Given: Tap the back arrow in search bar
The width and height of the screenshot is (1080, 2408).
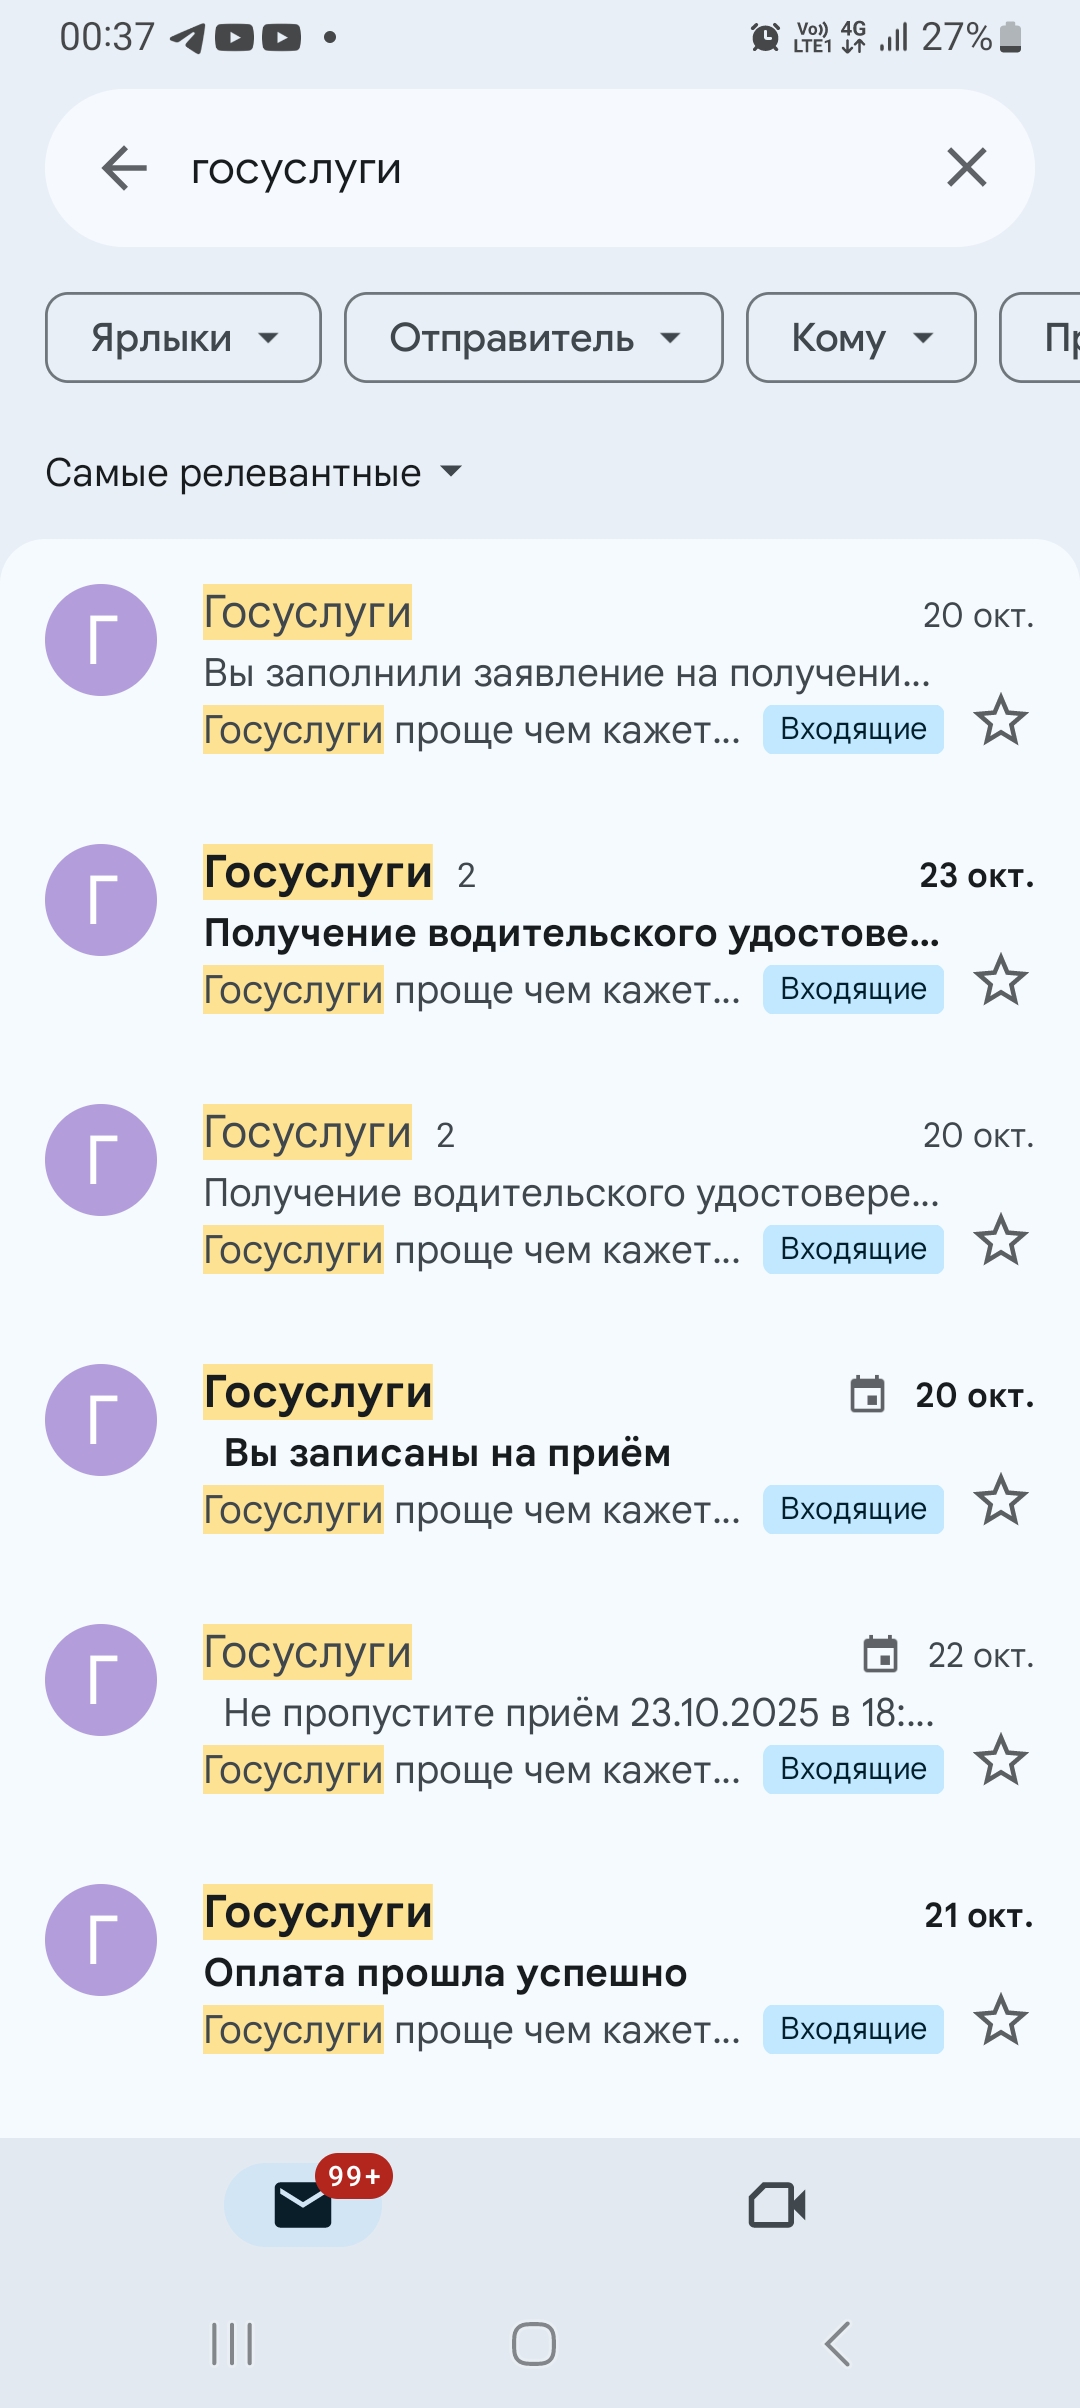Looking at the screenshot, I should click(x=125, y=168).
